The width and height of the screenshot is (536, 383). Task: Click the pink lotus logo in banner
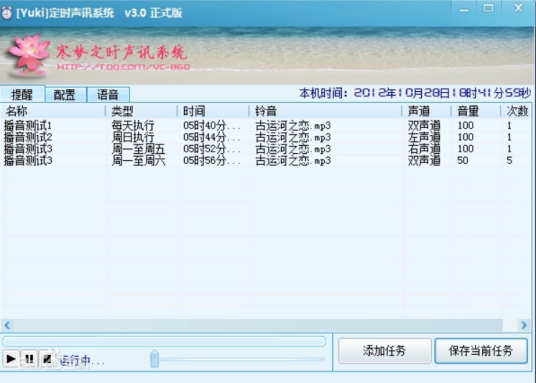click(x=29, y=55)
